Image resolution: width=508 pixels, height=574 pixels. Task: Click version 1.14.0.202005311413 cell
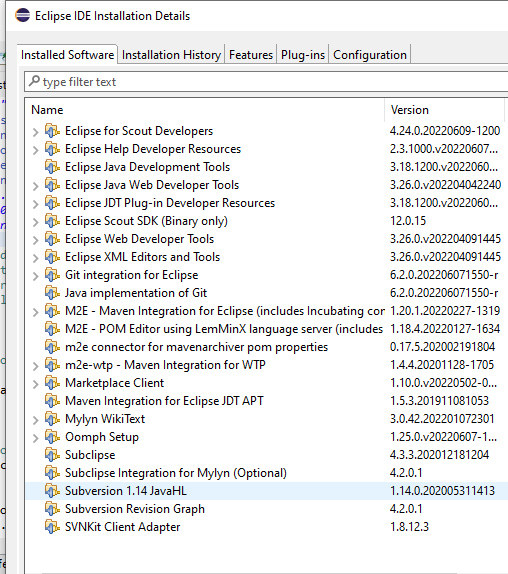coord(442,491)
